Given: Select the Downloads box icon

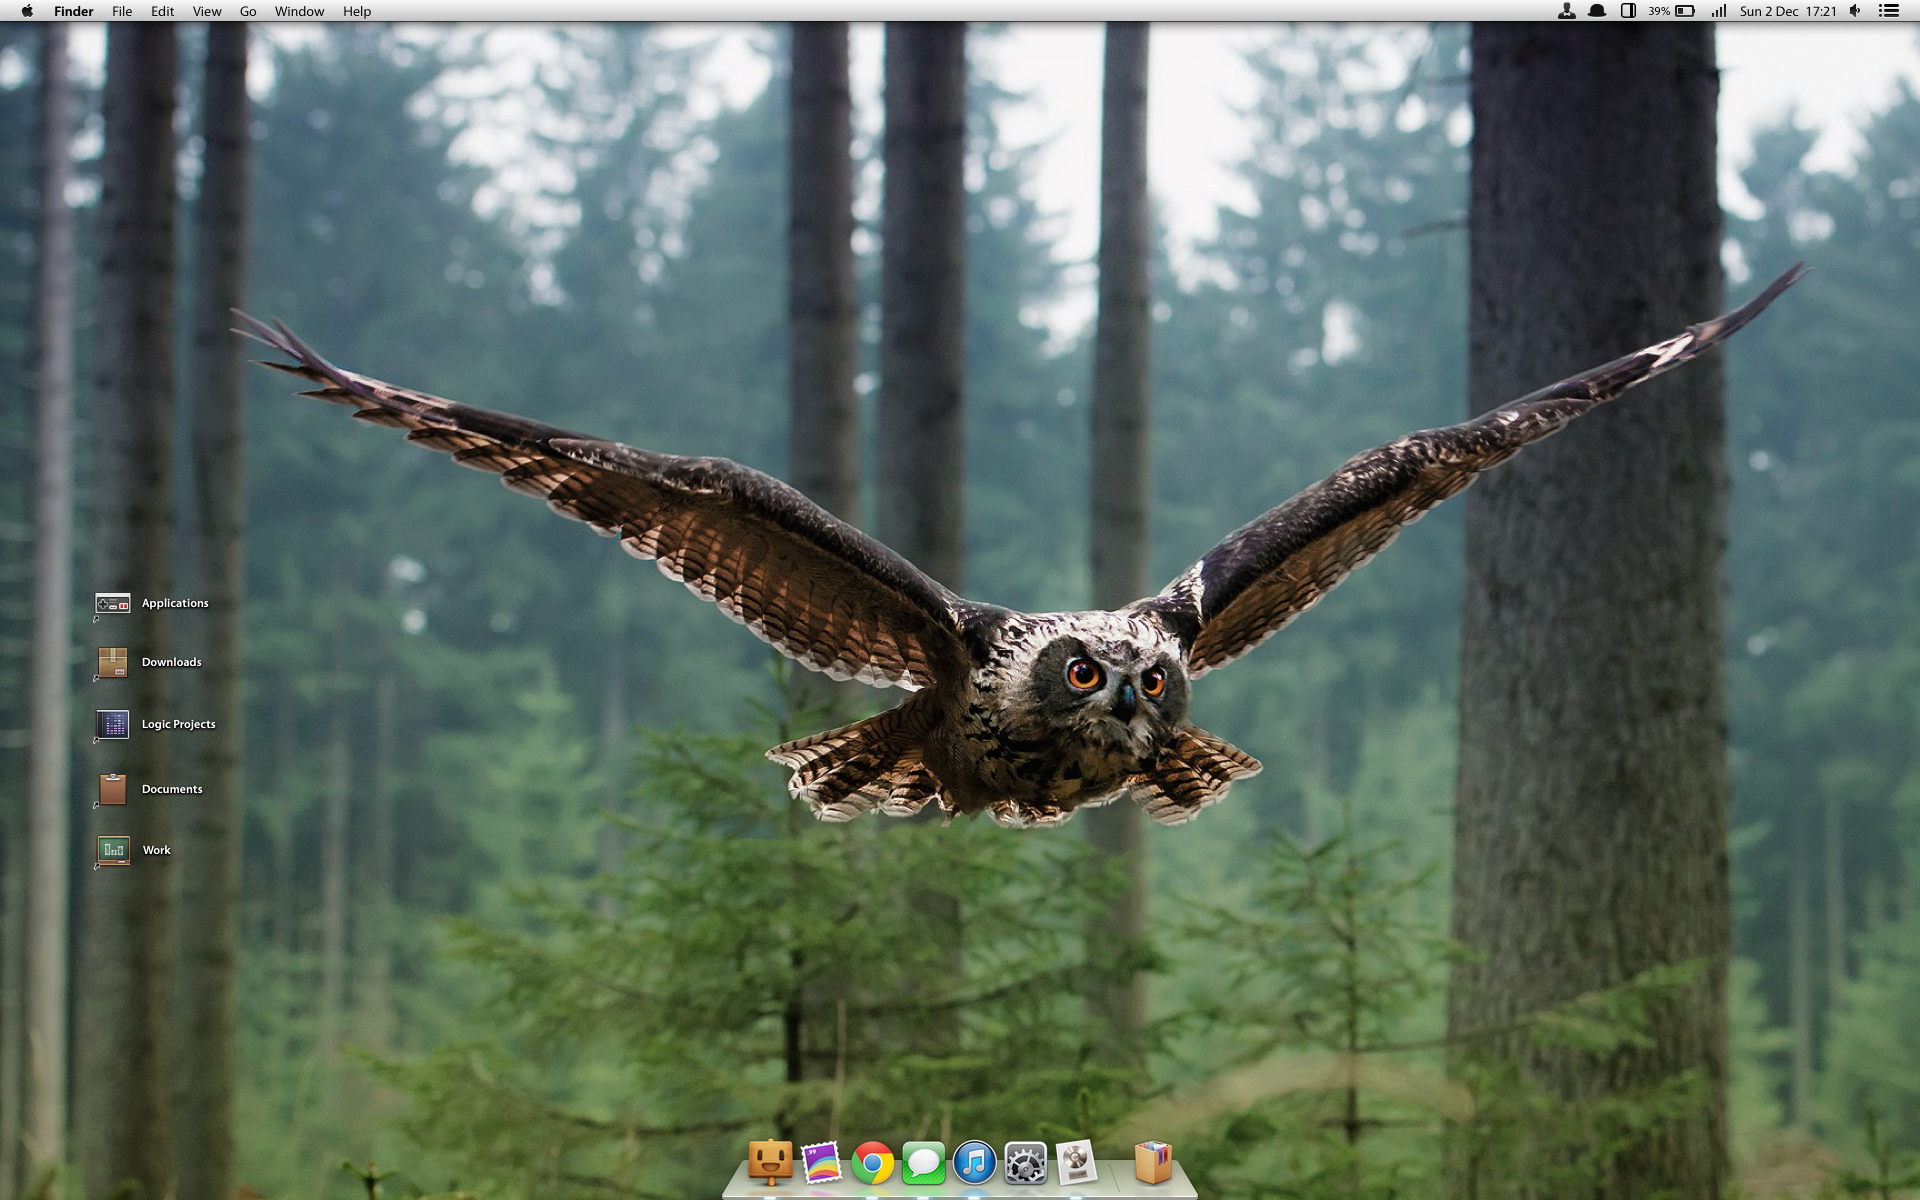Looking at the screenshot, I should 112,662.
